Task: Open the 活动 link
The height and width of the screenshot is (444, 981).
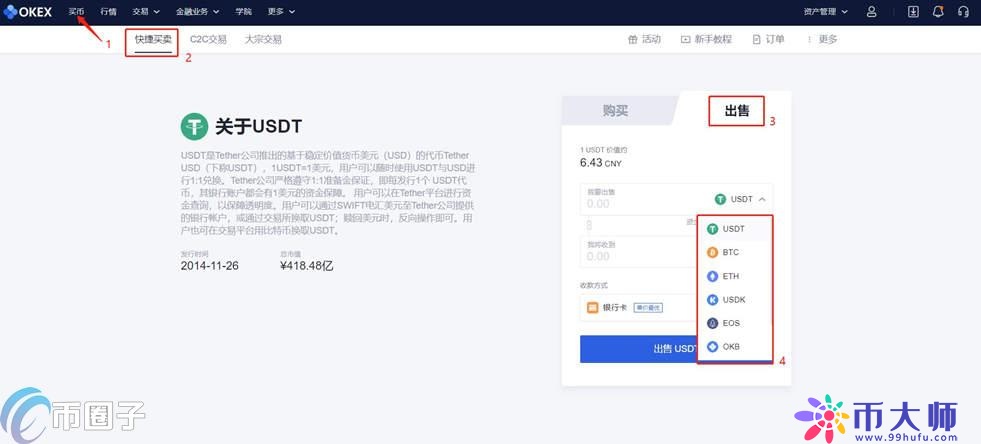Action: [x=644, y=39]
